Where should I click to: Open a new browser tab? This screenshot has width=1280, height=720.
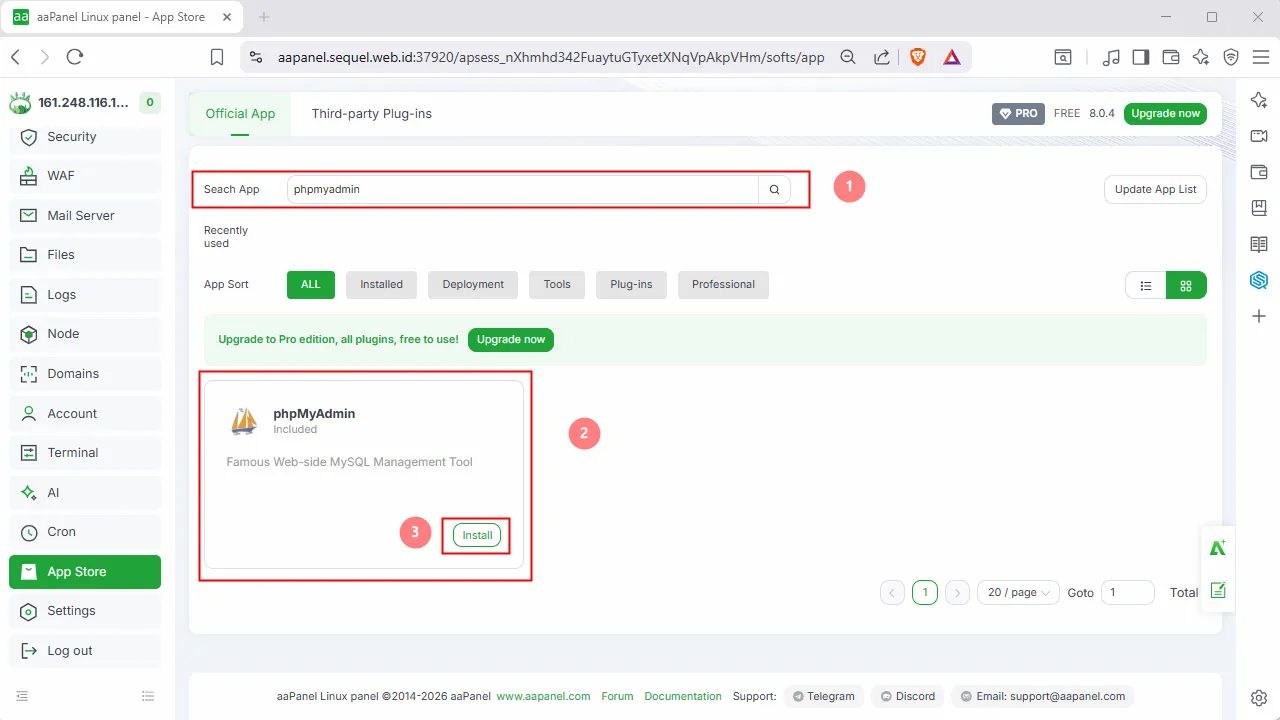pos(264,17)
